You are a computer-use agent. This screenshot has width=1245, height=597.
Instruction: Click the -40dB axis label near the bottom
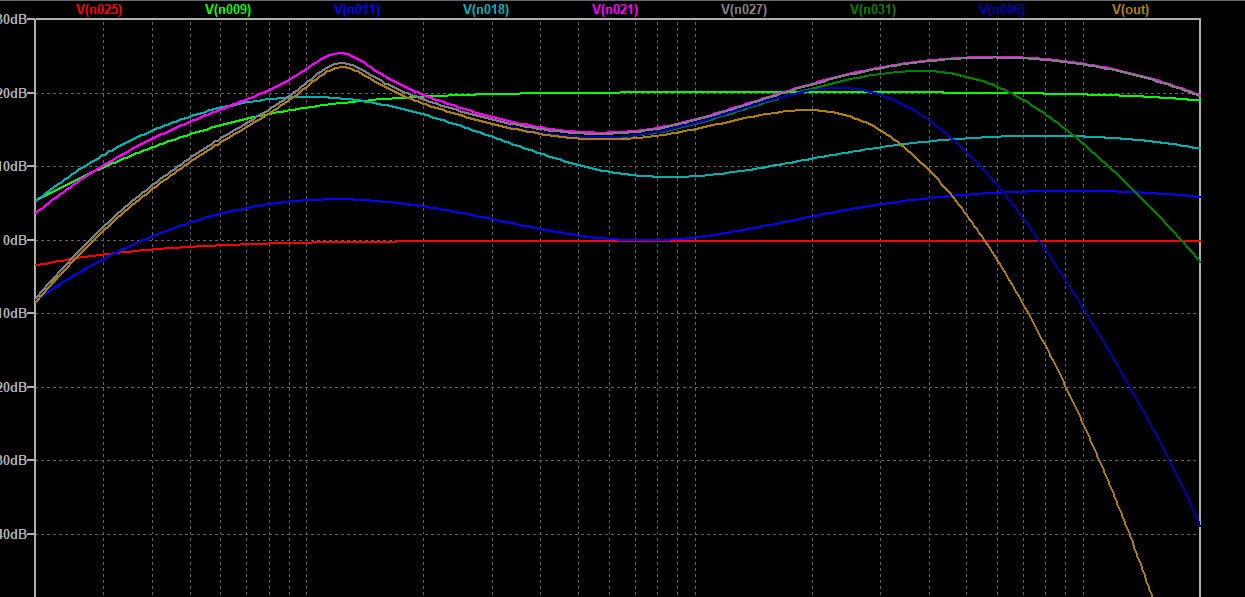[12, 534]
